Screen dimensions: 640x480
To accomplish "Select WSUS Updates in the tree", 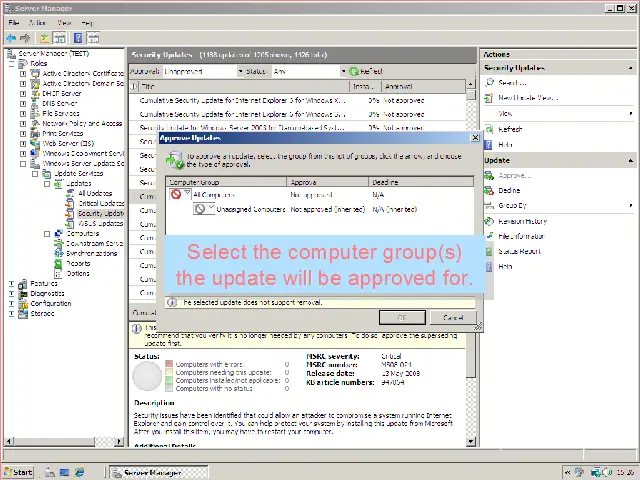I will (x=100, y=223).
